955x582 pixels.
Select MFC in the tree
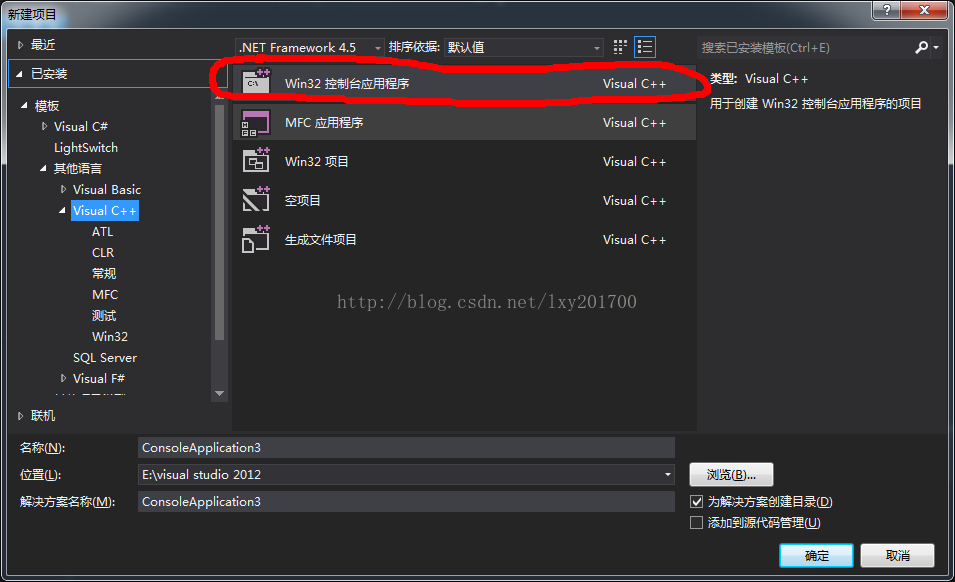pos(105,294)
